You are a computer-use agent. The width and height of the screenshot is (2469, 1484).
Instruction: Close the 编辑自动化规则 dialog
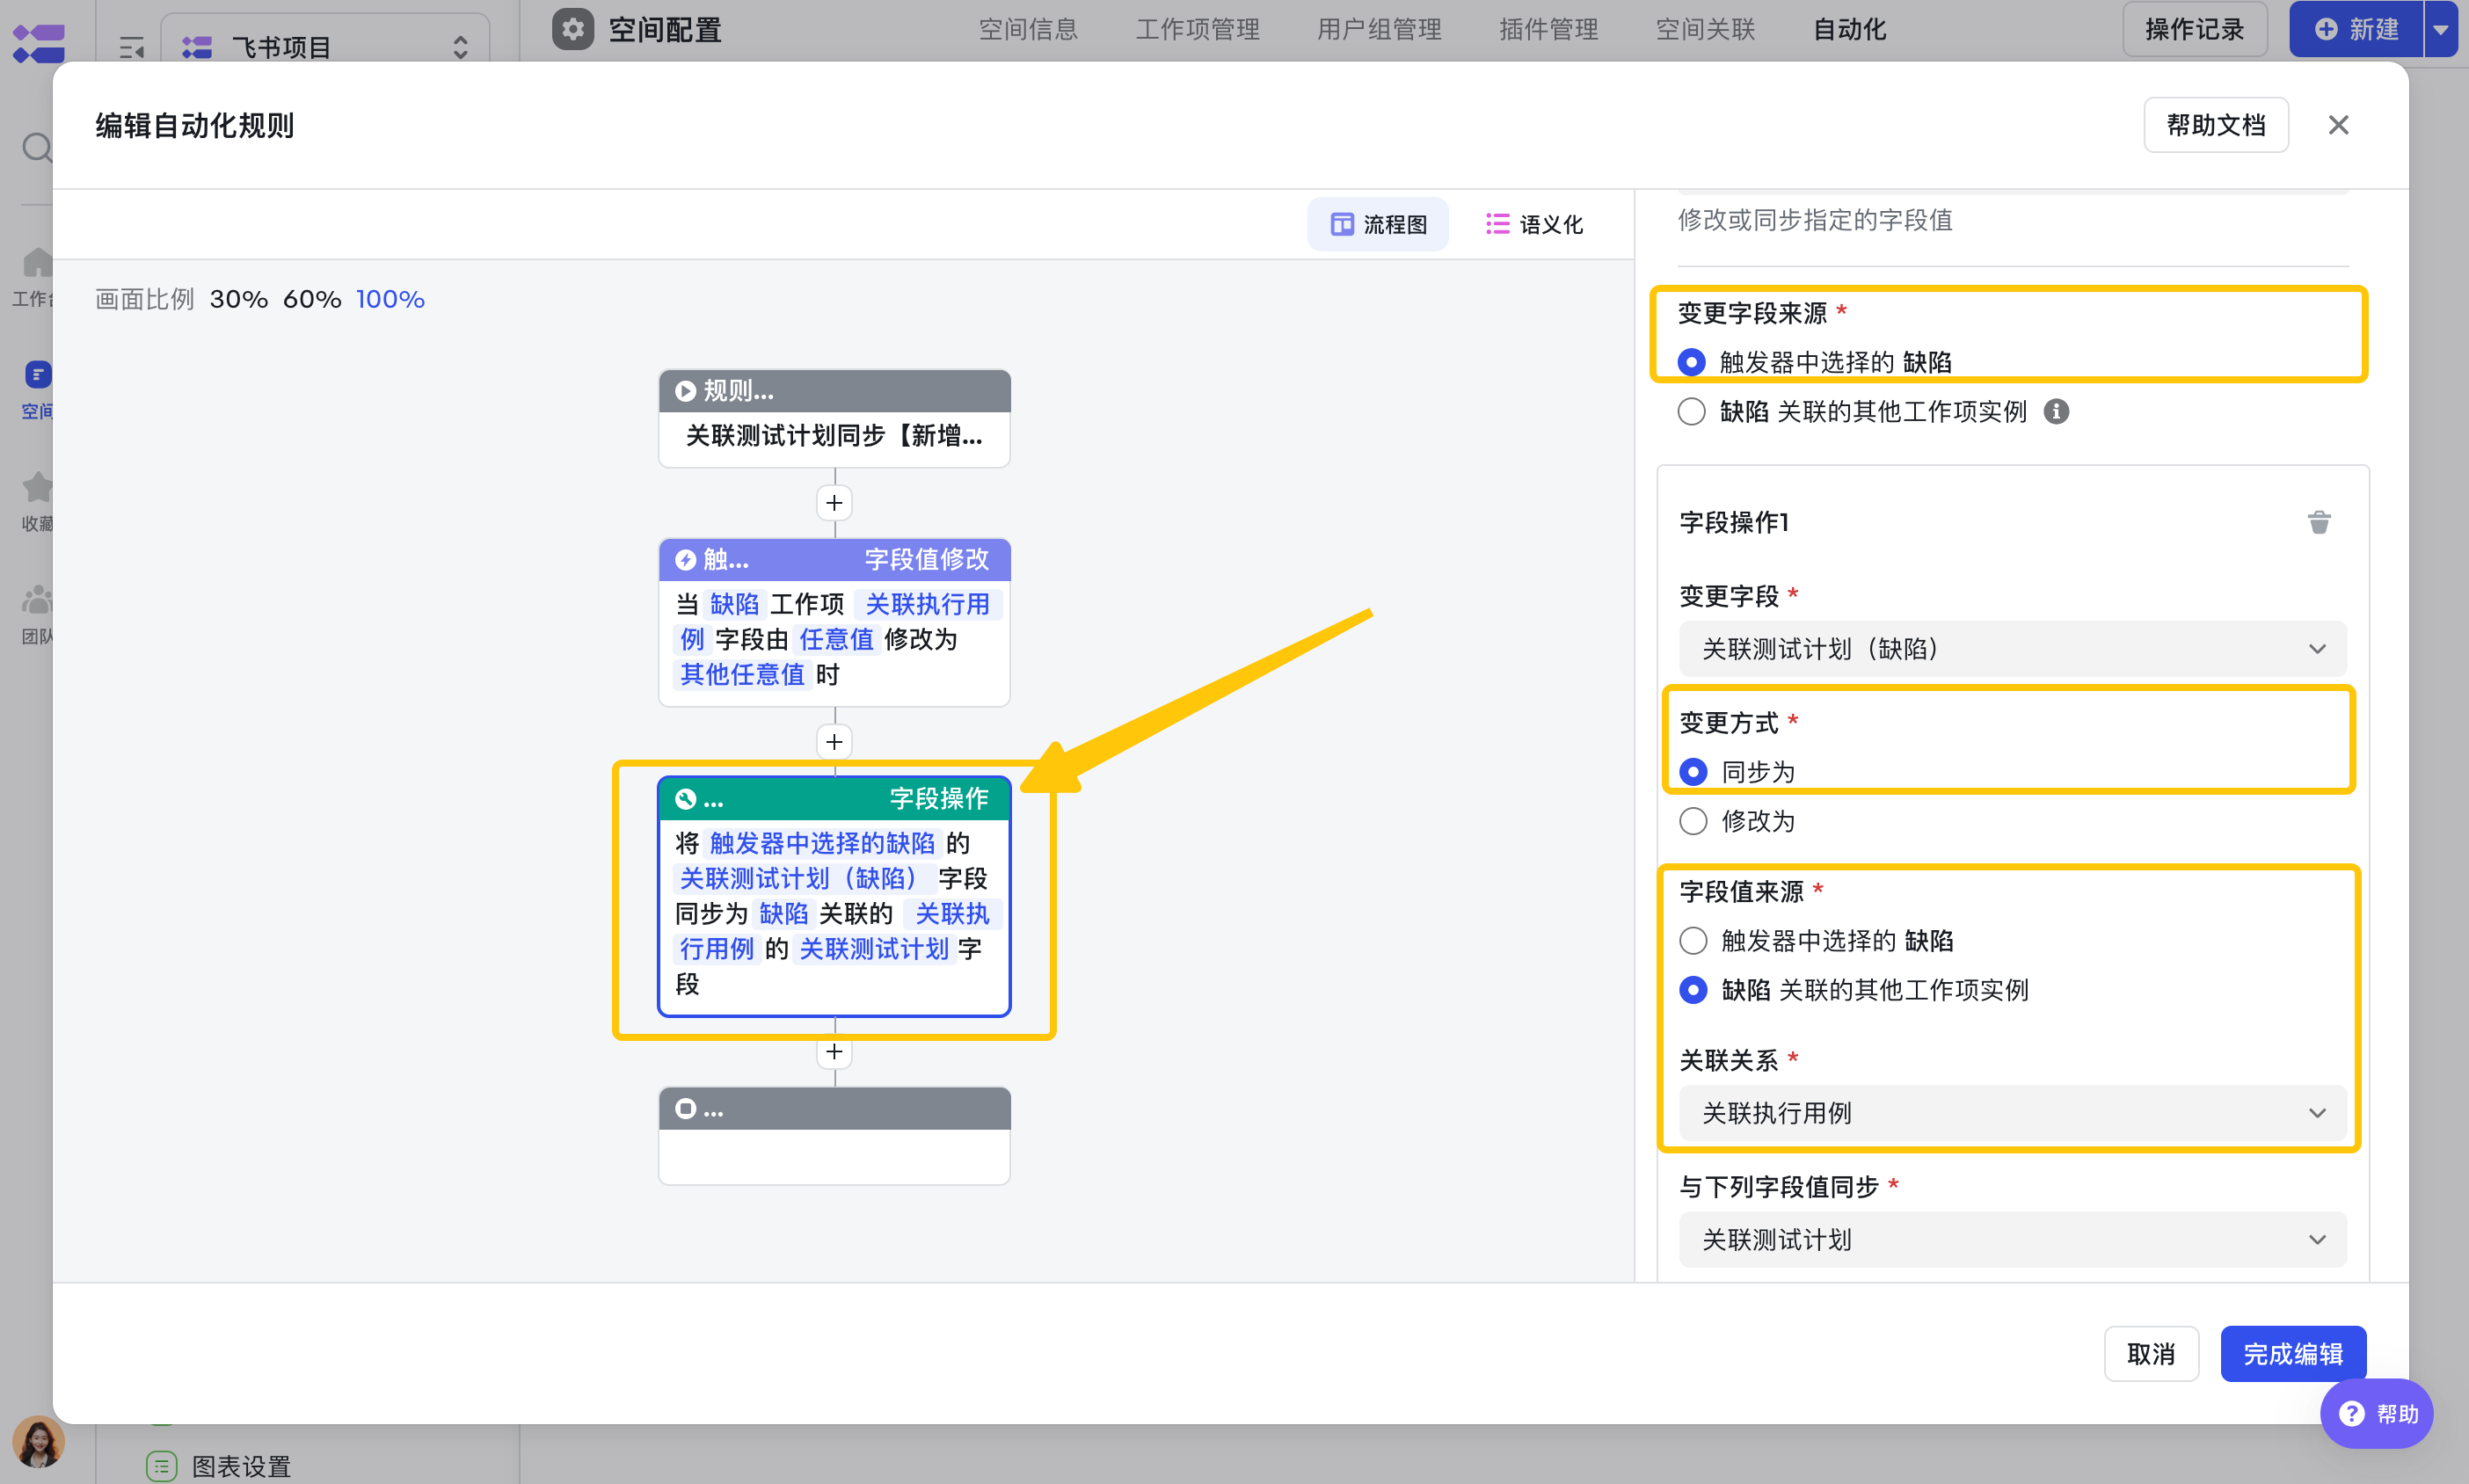pyautogui.click(x=2338, y=125)
